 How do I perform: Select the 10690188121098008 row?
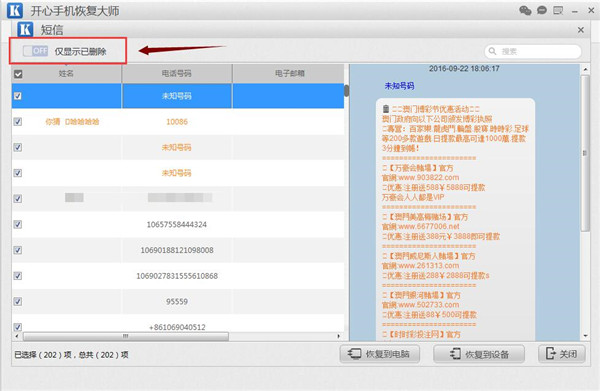click(x=178, y=250)
